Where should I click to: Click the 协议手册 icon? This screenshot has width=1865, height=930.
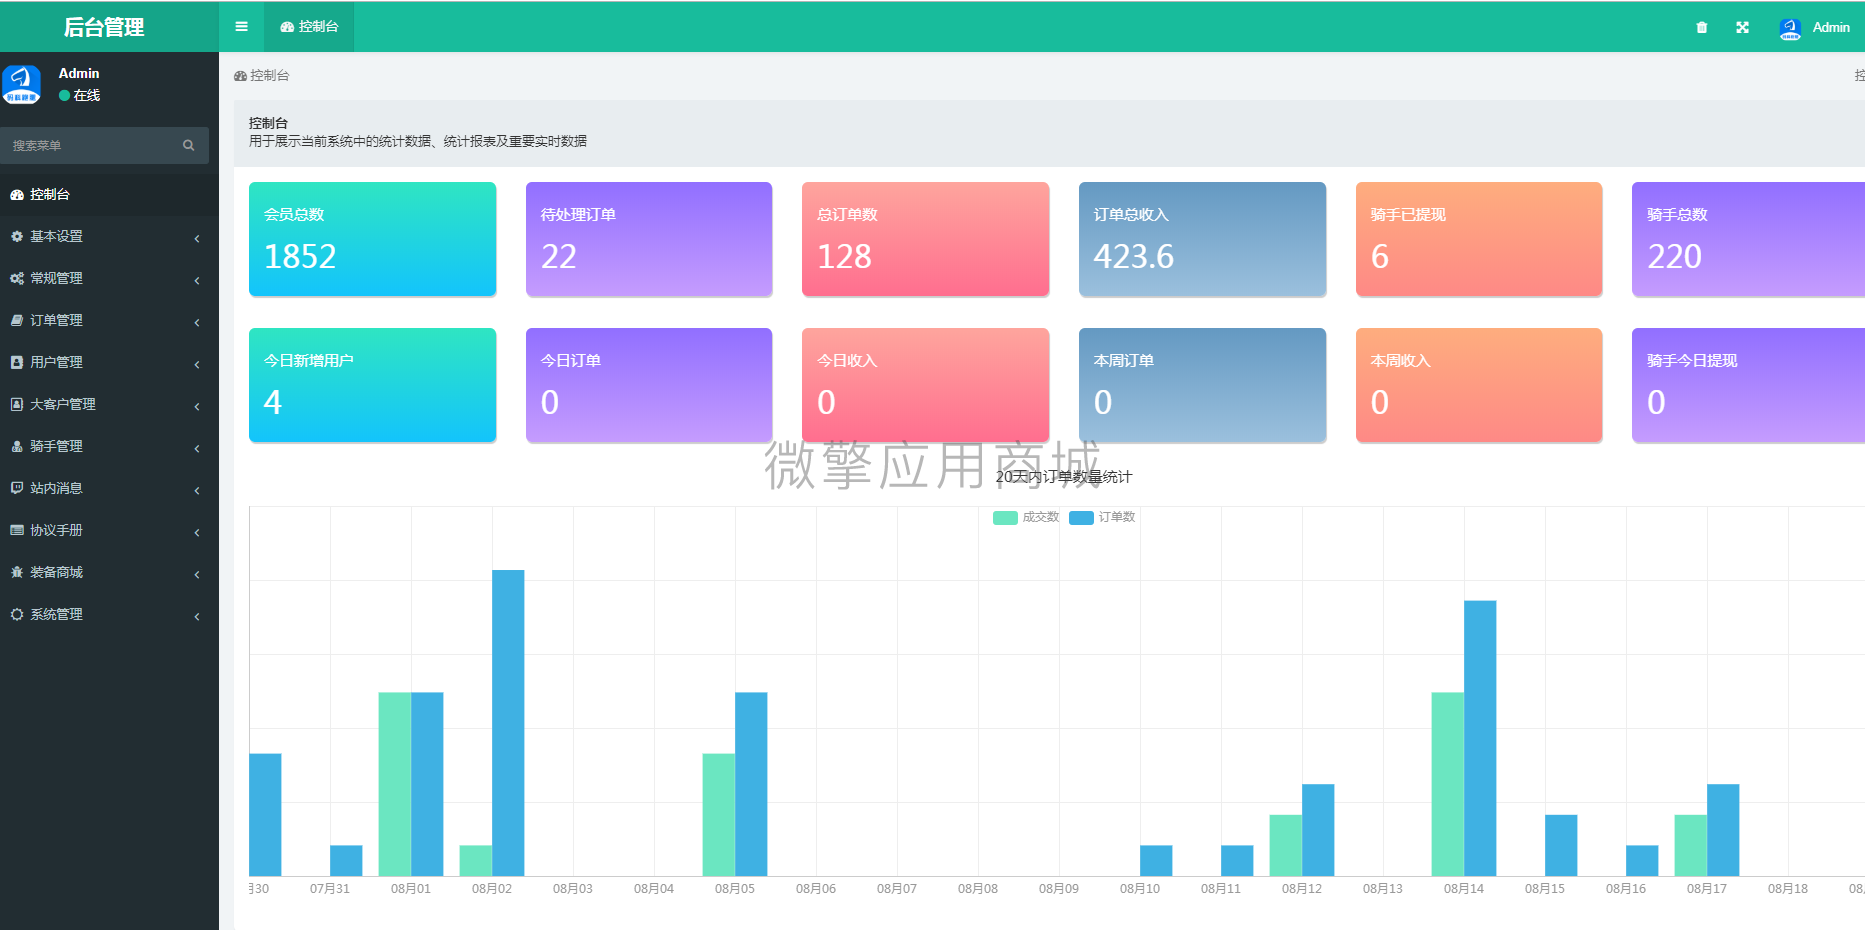tap(17, 530)
